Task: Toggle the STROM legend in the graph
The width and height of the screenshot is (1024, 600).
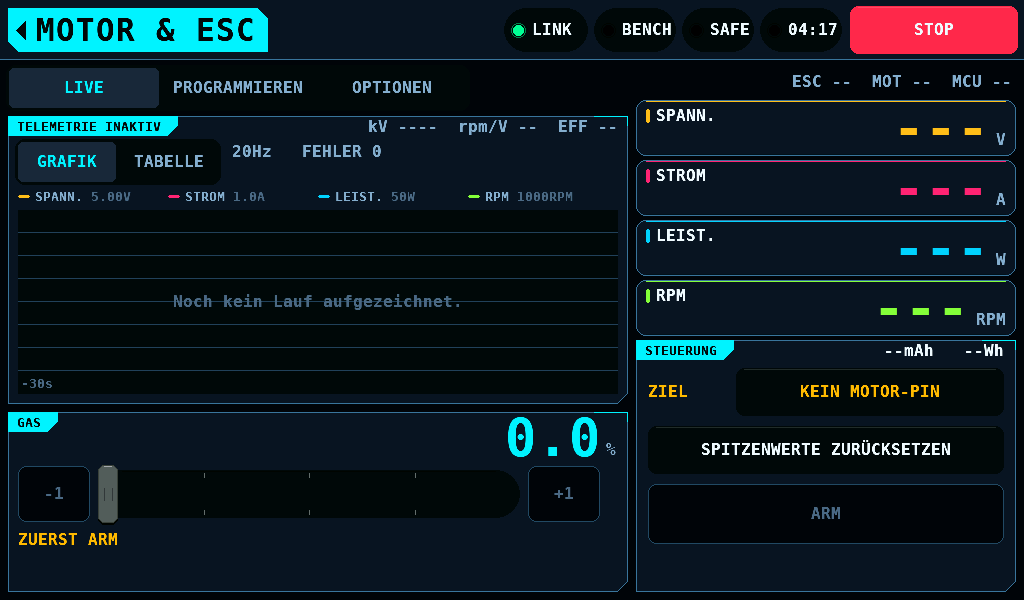Action: pyautogui.click(x=216, y=197)
